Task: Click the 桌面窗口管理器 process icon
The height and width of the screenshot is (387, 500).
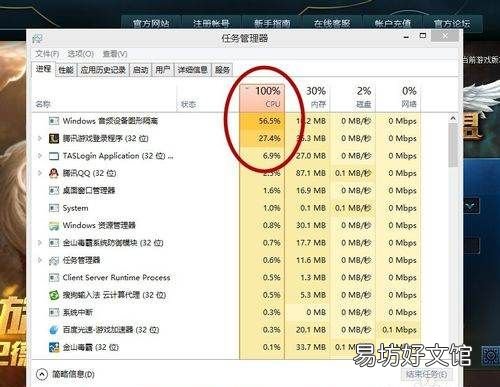Action: [54, 190]
